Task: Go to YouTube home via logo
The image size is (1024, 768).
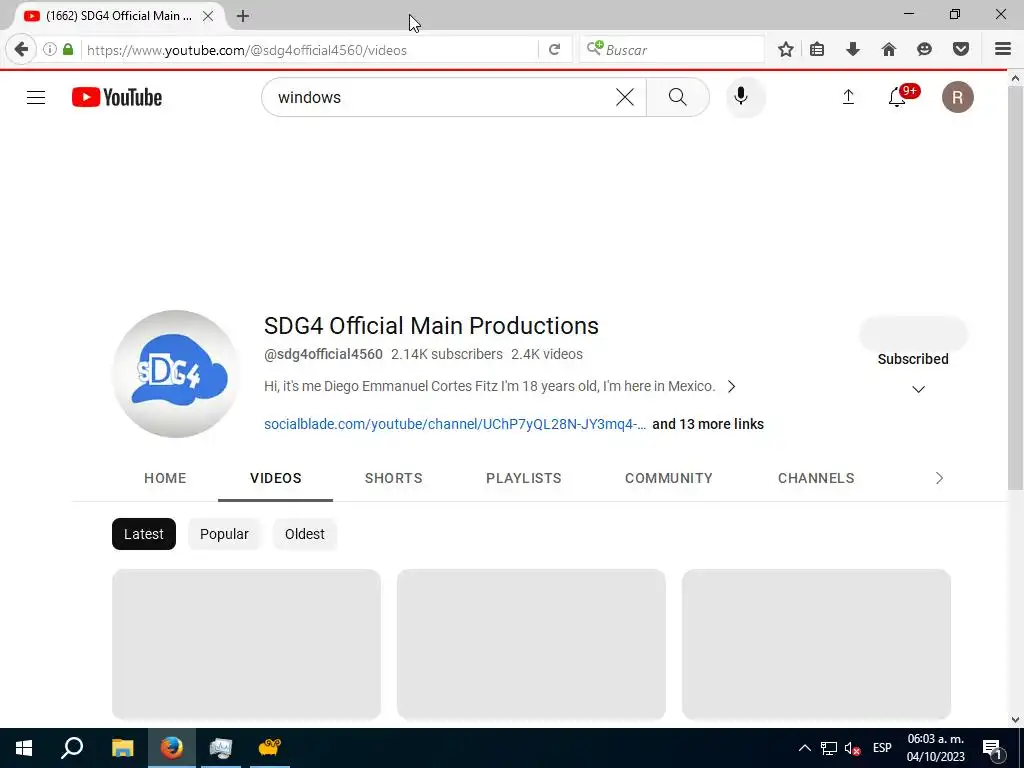Action: (x=117, y=97)
